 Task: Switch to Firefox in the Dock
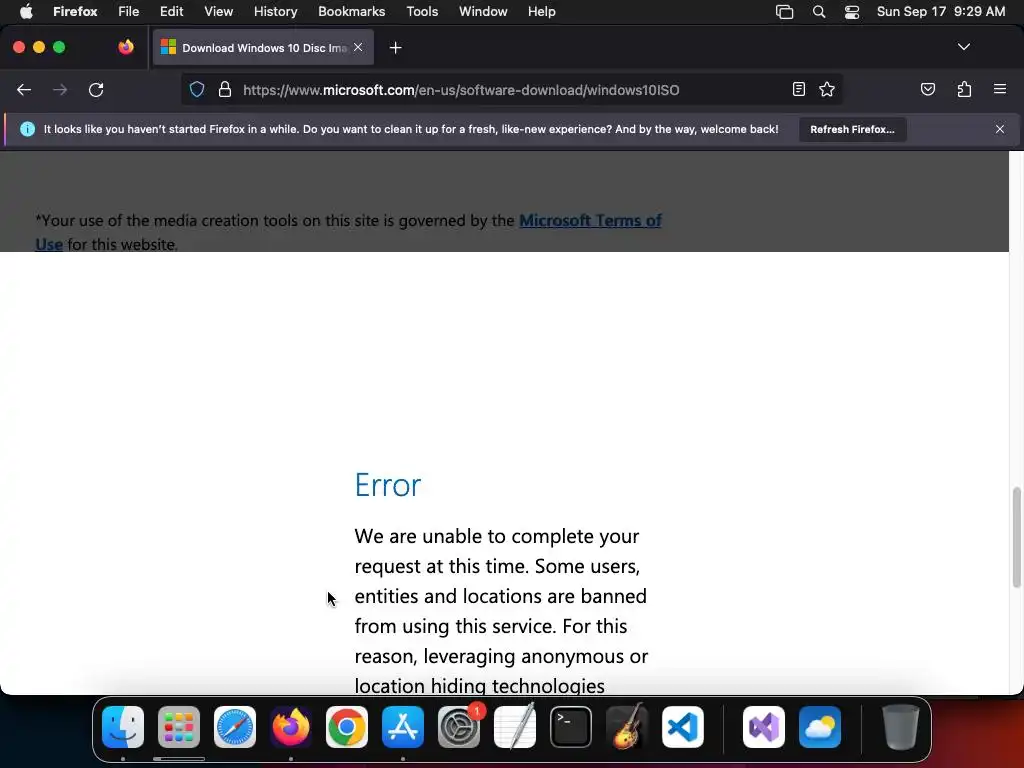[291, 727]
